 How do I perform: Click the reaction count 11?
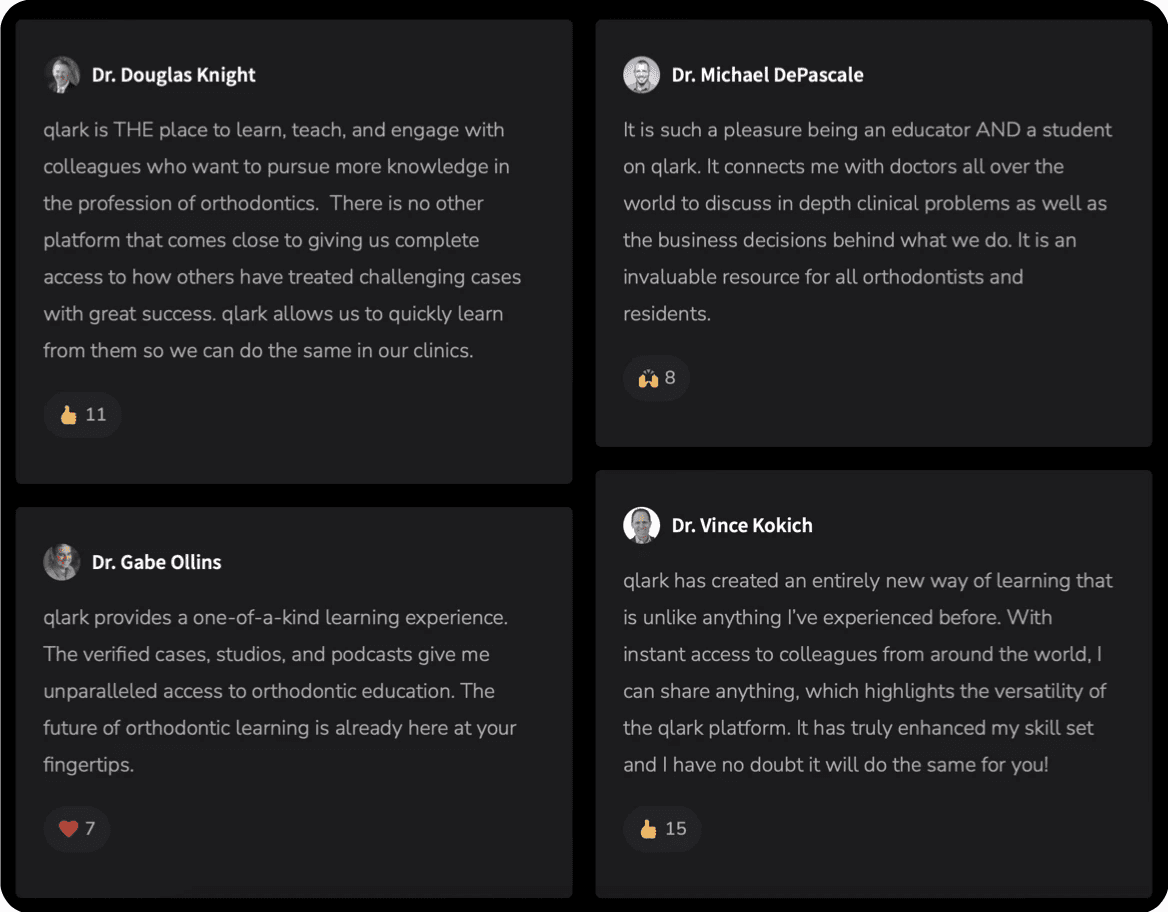coord(96,414)
